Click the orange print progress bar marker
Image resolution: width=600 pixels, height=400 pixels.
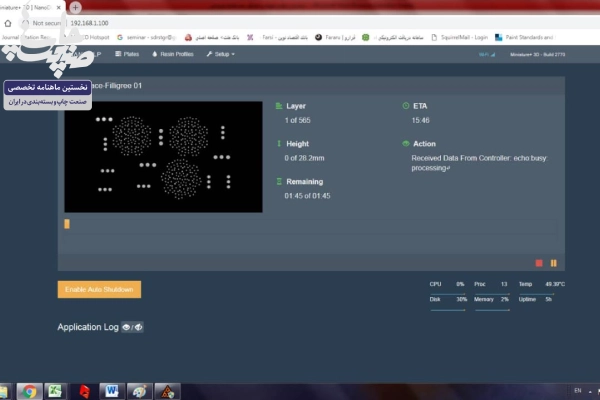pos(67,224)
